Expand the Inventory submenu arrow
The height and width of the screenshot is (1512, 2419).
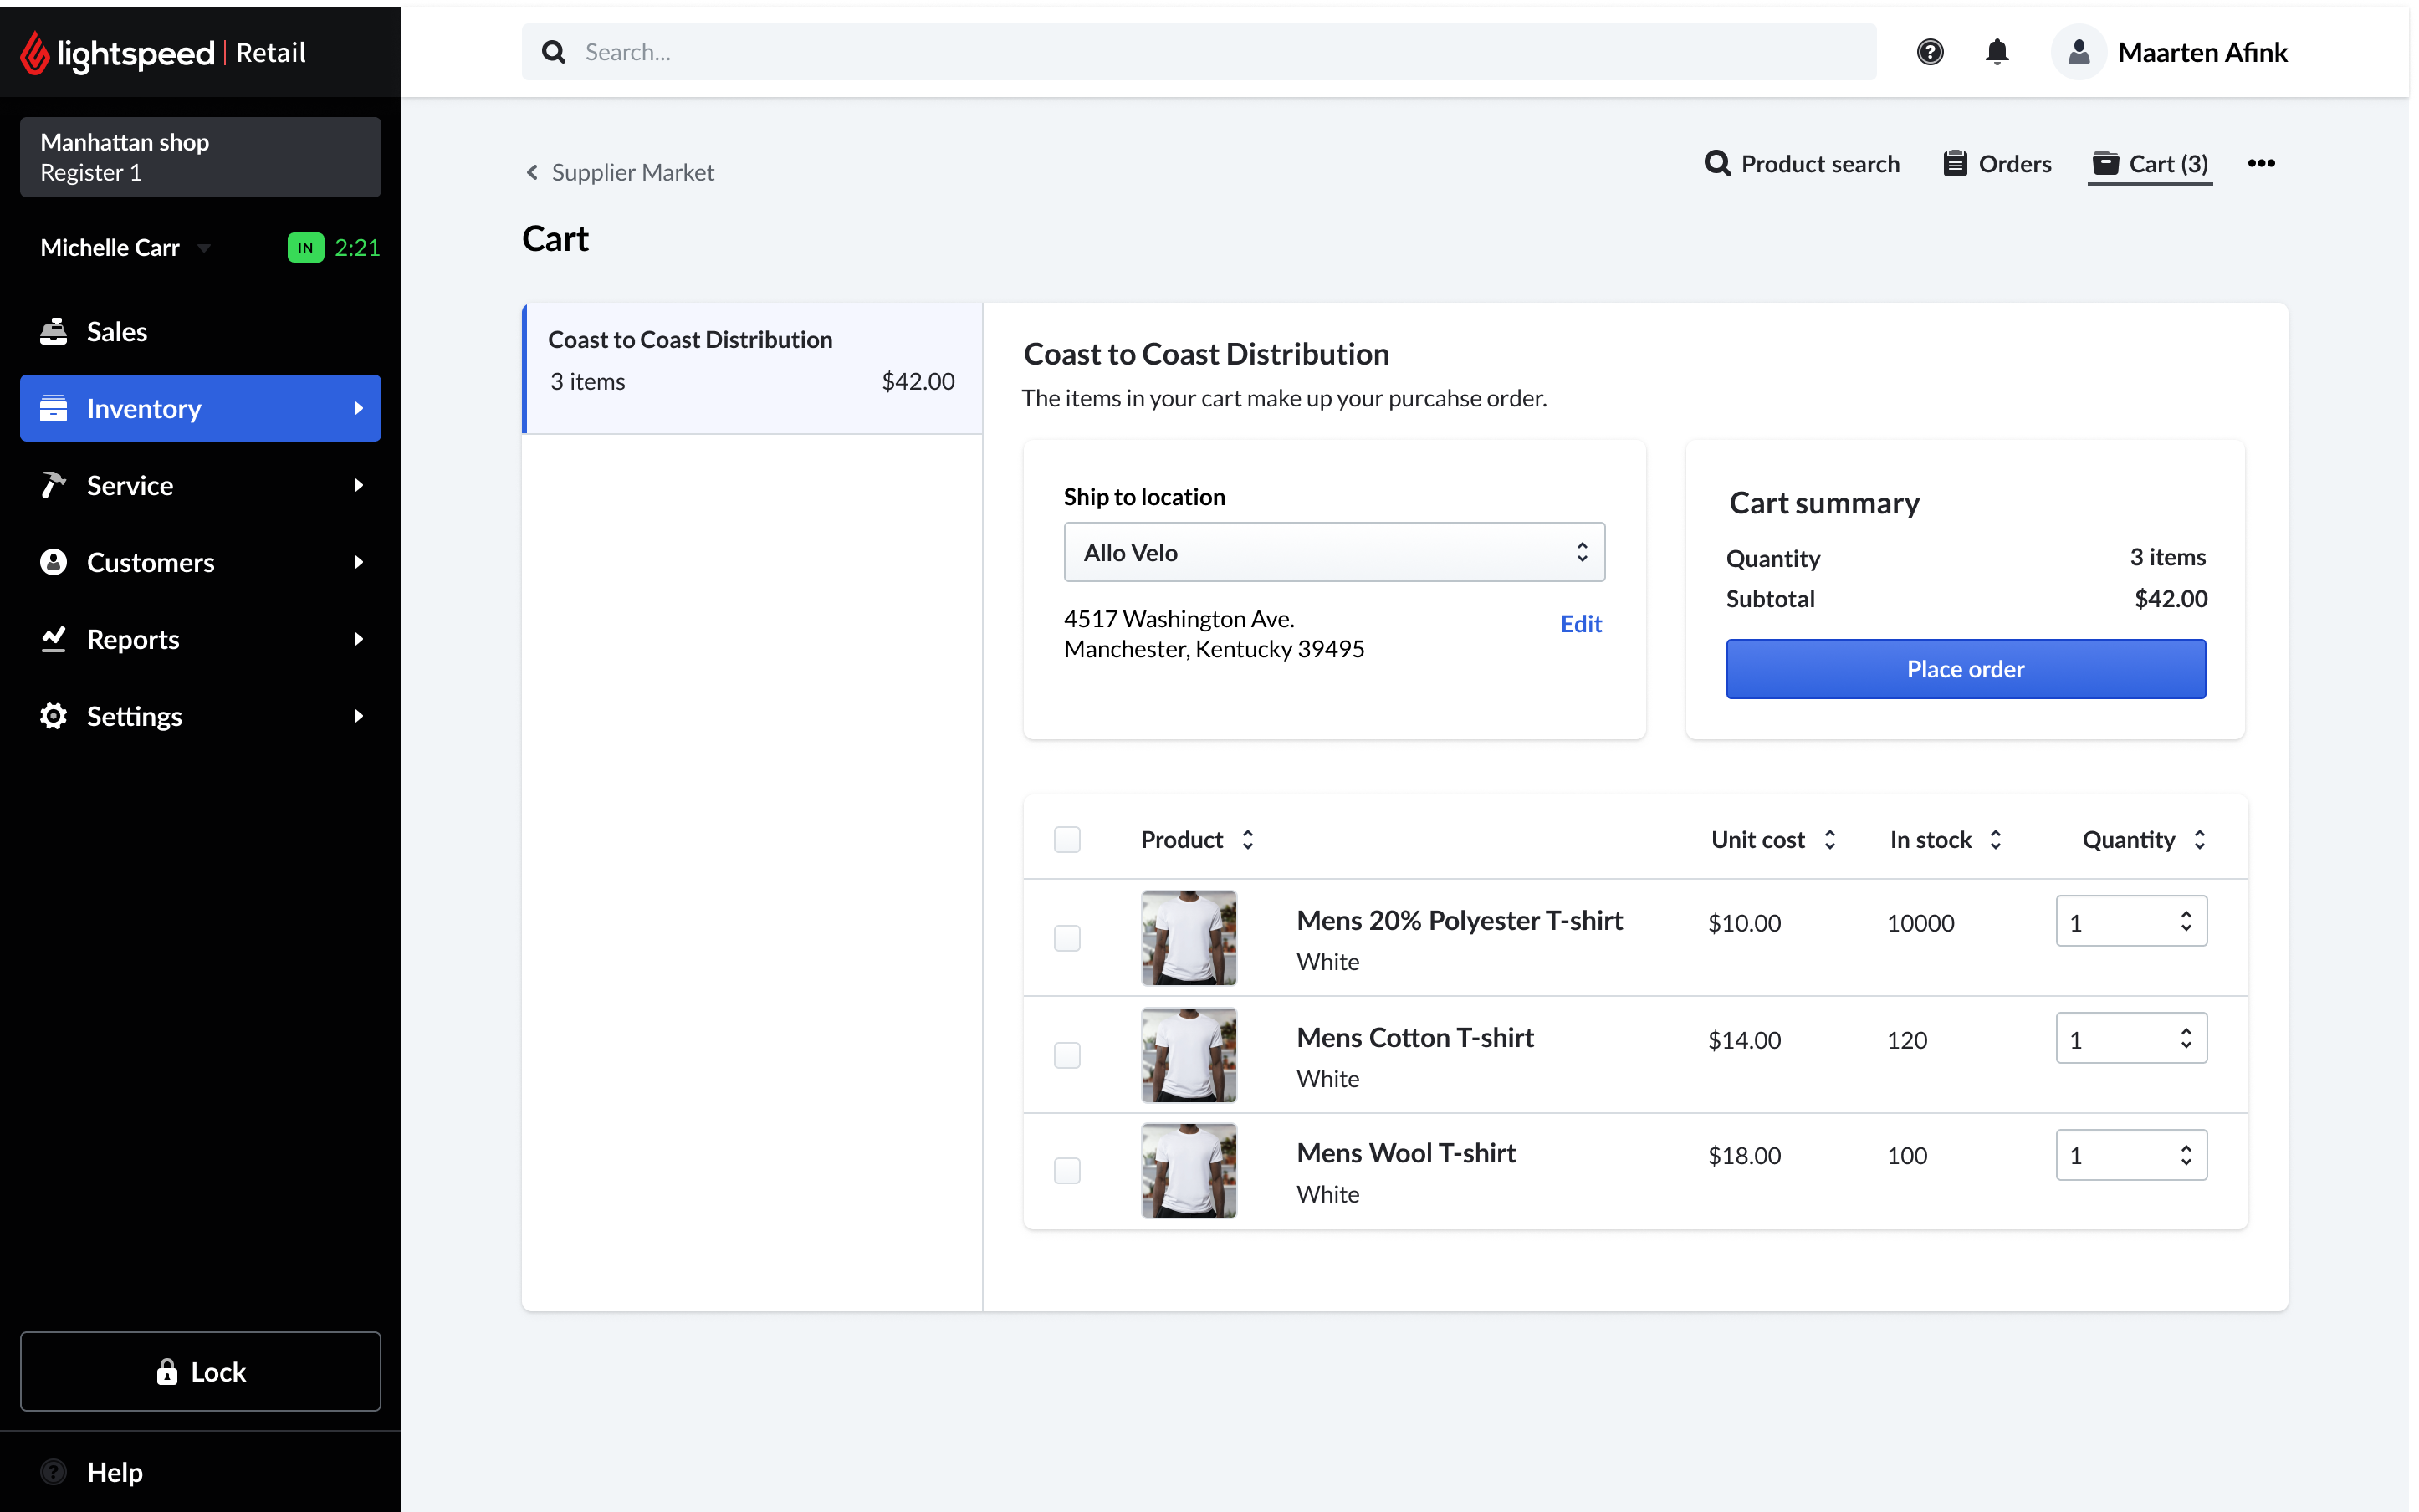click(x=358, y=408)
